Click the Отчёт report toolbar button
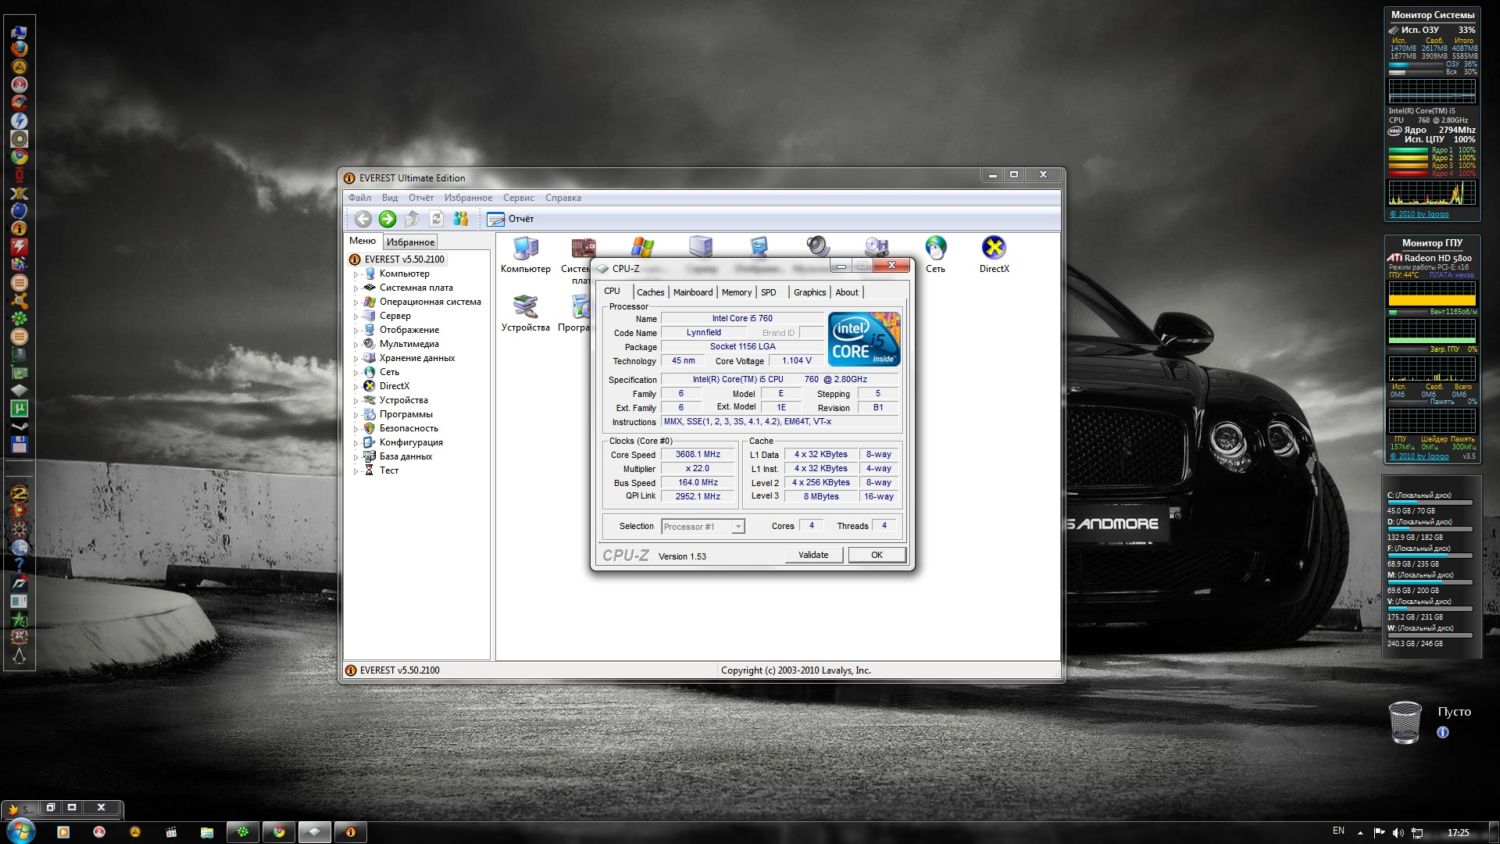 [x=511, y=219]
